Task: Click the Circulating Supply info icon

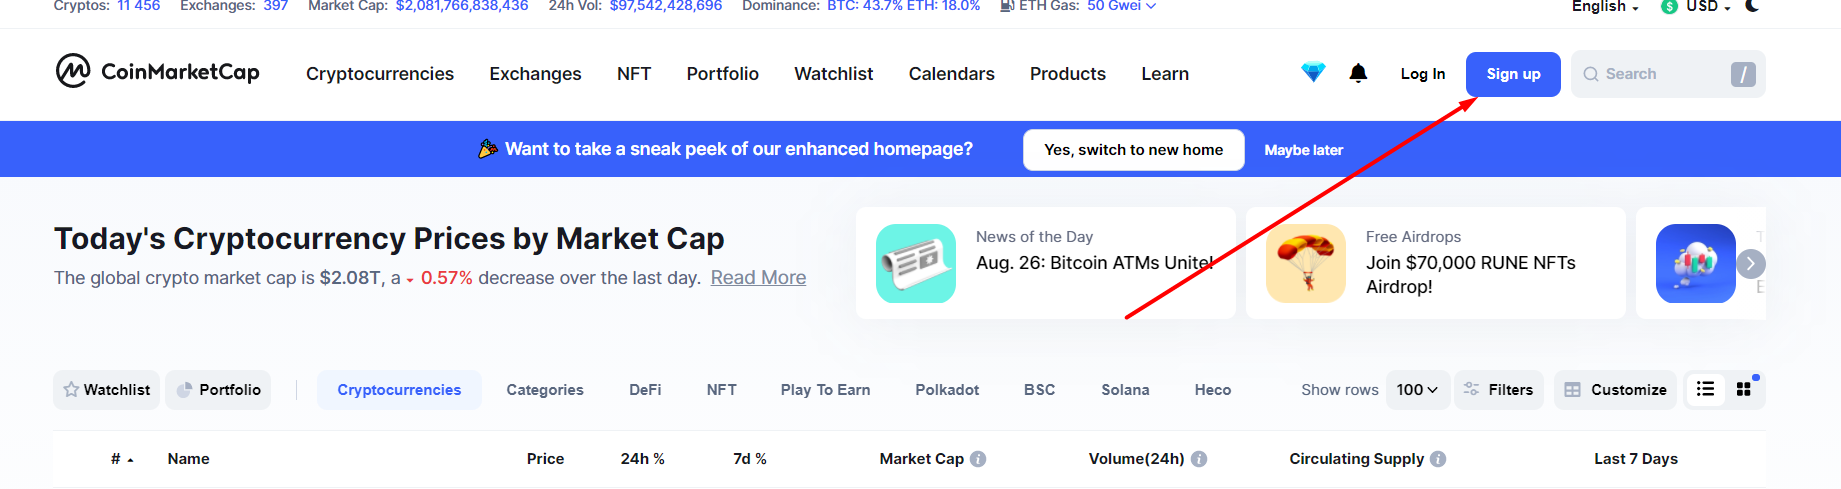Action: point(1438,459)
